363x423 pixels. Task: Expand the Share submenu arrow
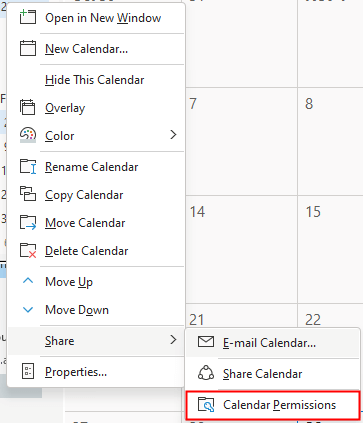(173, 340)
